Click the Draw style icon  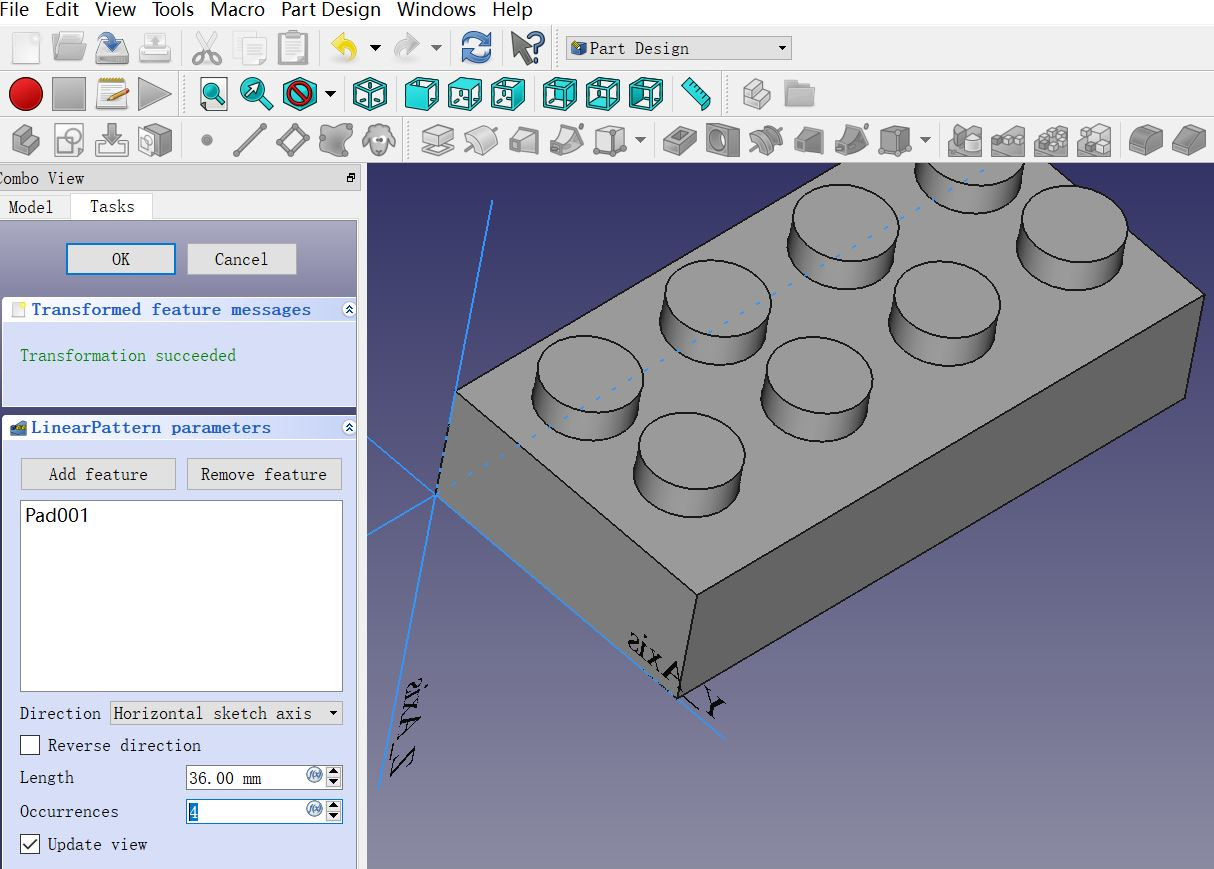[299, 94]
